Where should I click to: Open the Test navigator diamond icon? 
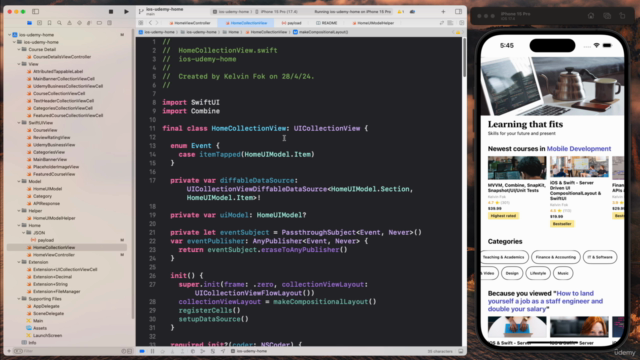point(79,23)
